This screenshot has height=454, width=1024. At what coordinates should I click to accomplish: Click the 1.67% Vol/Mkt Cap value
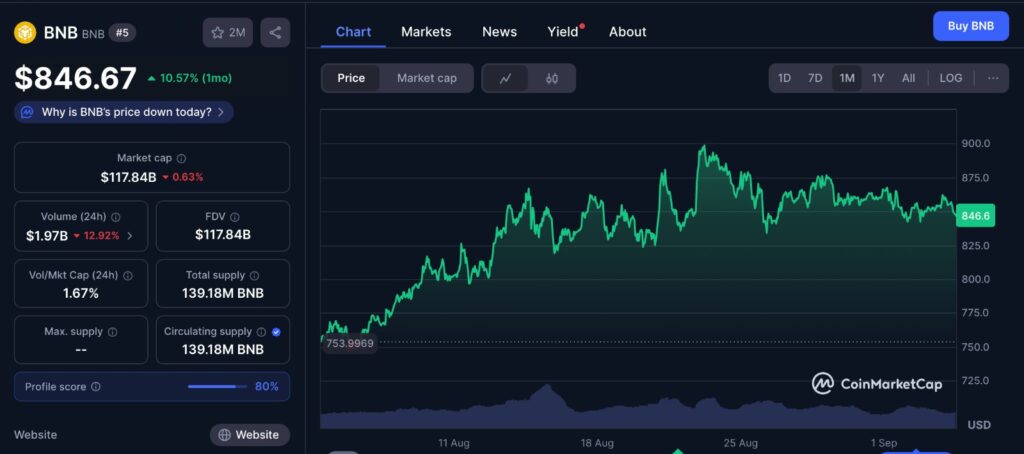point(80,294)
